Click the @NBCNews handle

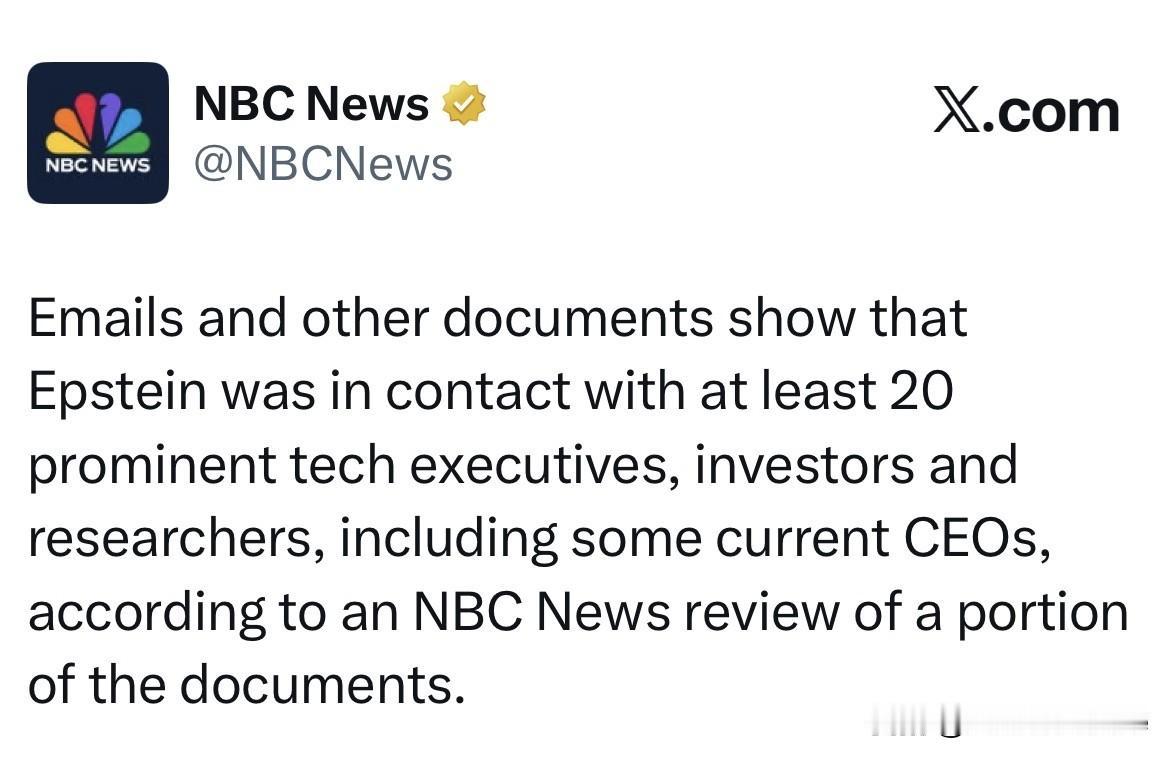[x=322, y=164]
